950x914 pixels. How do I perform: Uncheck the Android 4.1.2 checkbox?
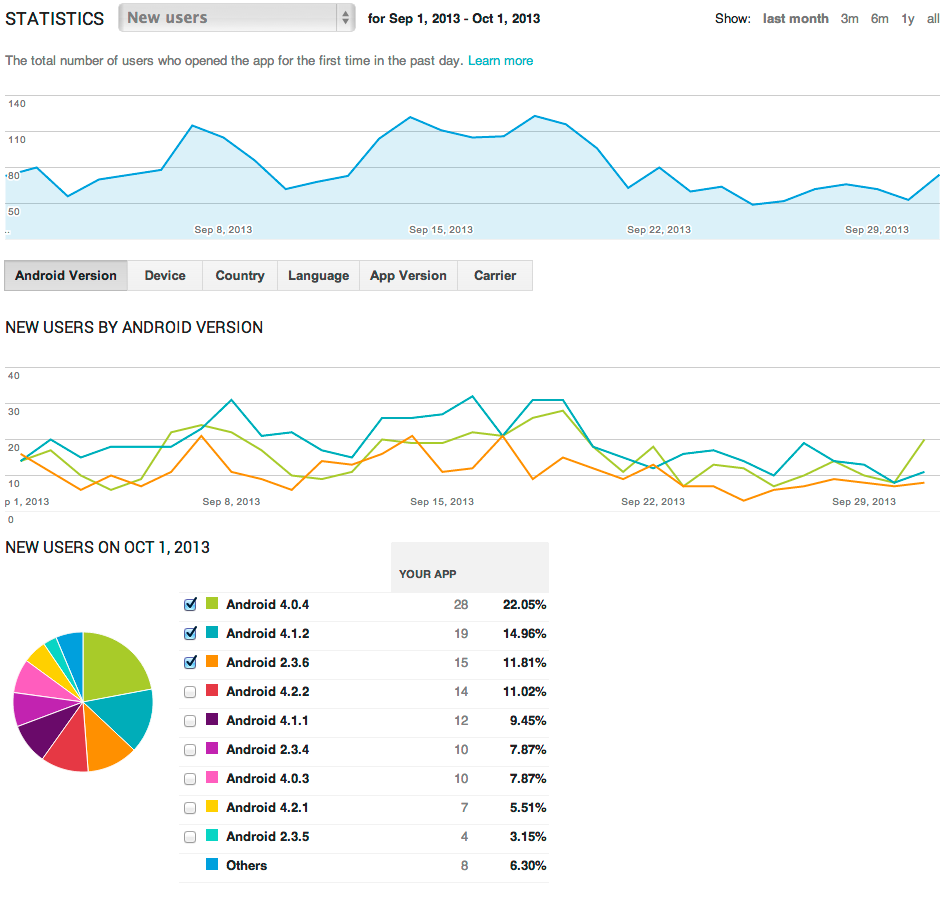point(190,633)
